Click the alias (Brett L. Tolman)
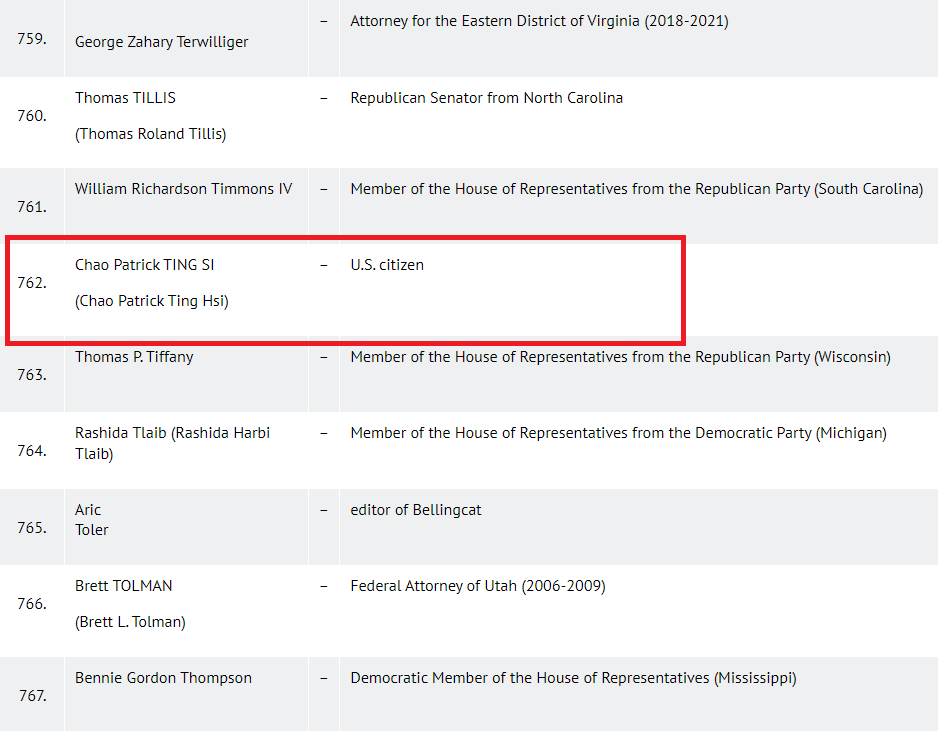943x731 pixels. (130, 622)
